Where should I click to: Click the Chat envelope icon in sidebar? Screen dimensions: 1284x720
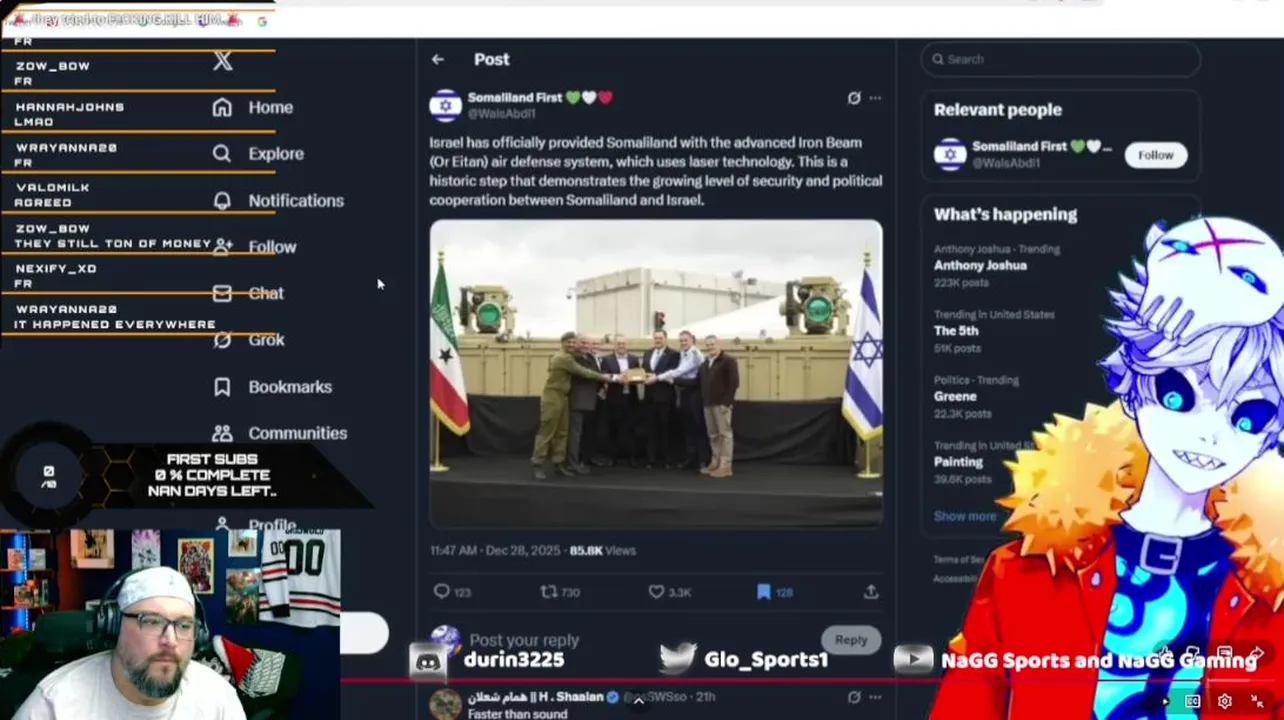222,293
